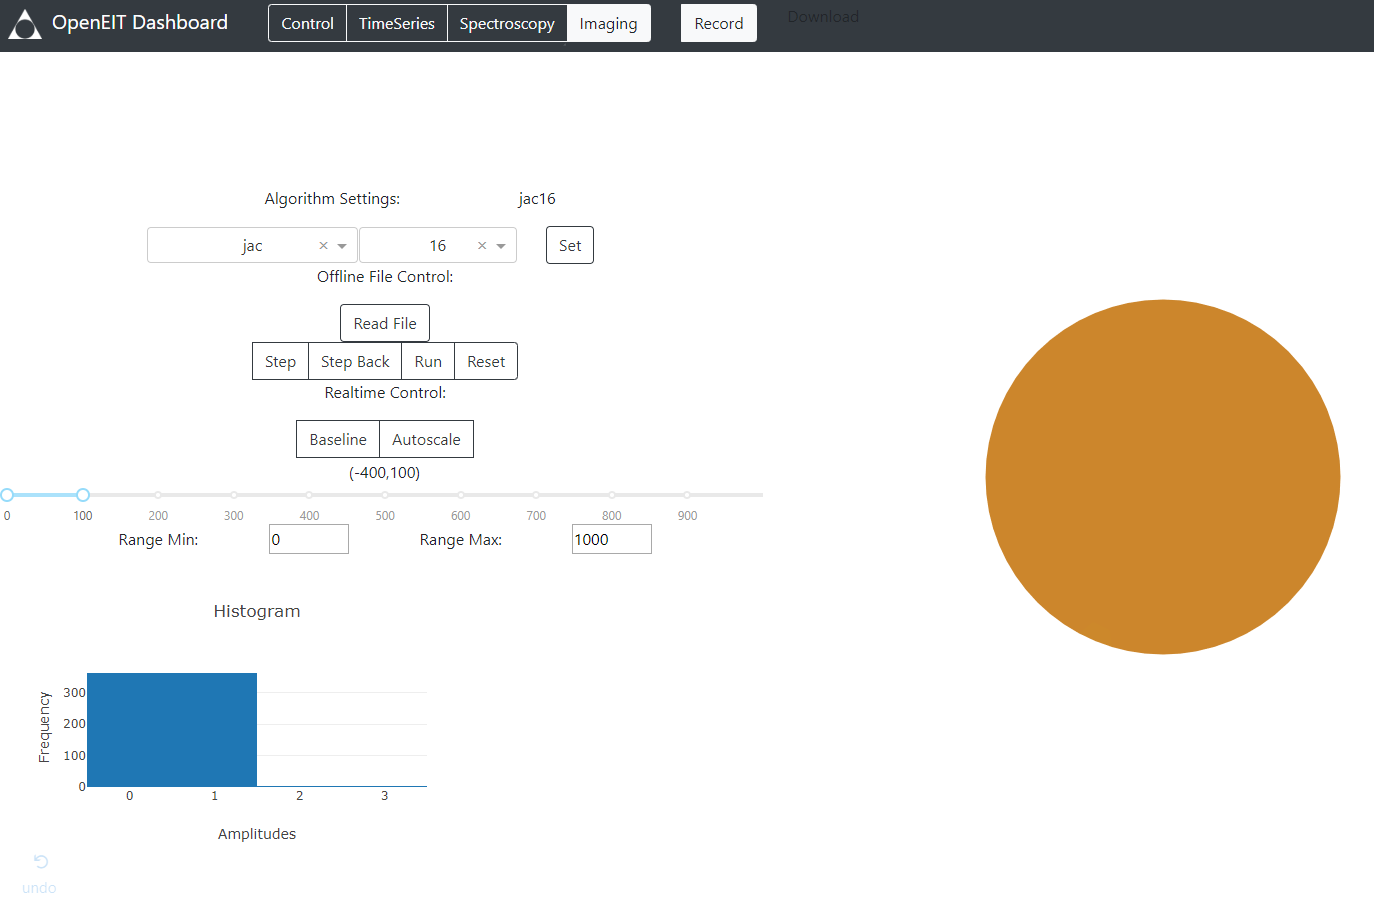Switch to the TimeSeries tab
Screen dimensions: 1374x902
point(396,22)
